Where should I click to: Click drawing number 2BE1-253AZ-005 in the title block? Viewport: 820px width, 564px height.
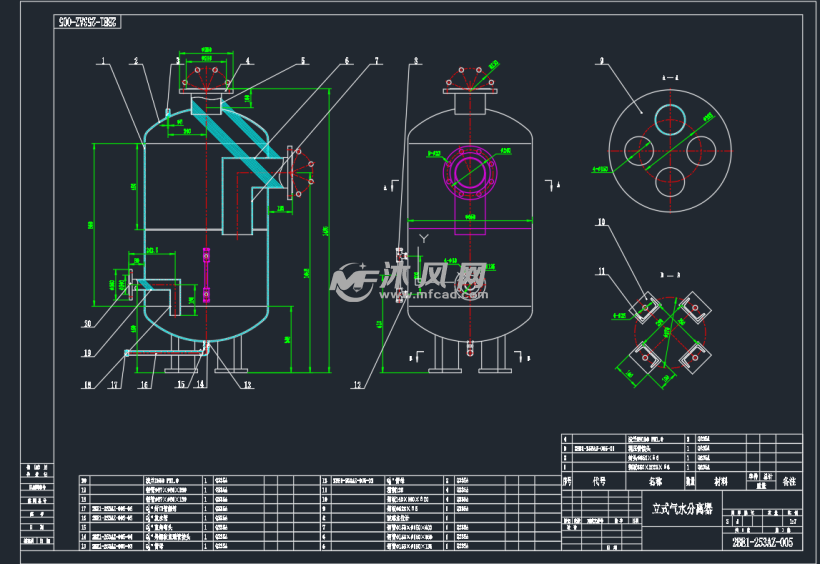(761, 542)
